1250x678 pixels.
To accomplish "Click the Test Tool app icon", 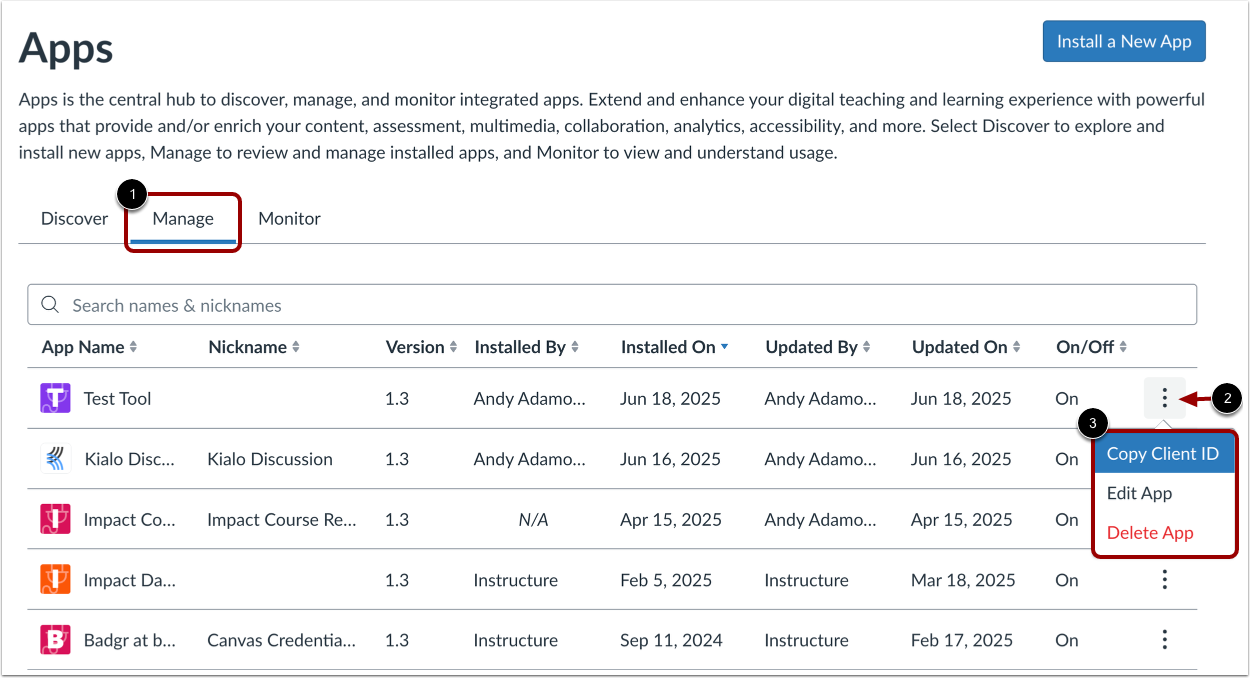I will tap(56, 398).
